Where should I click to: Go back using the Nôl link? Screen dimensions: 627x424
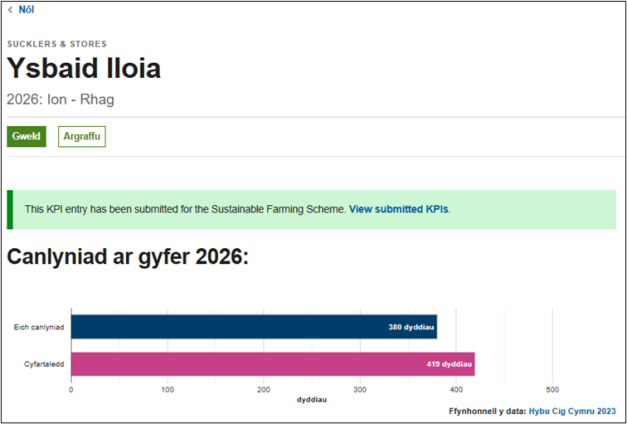point(26,9)
